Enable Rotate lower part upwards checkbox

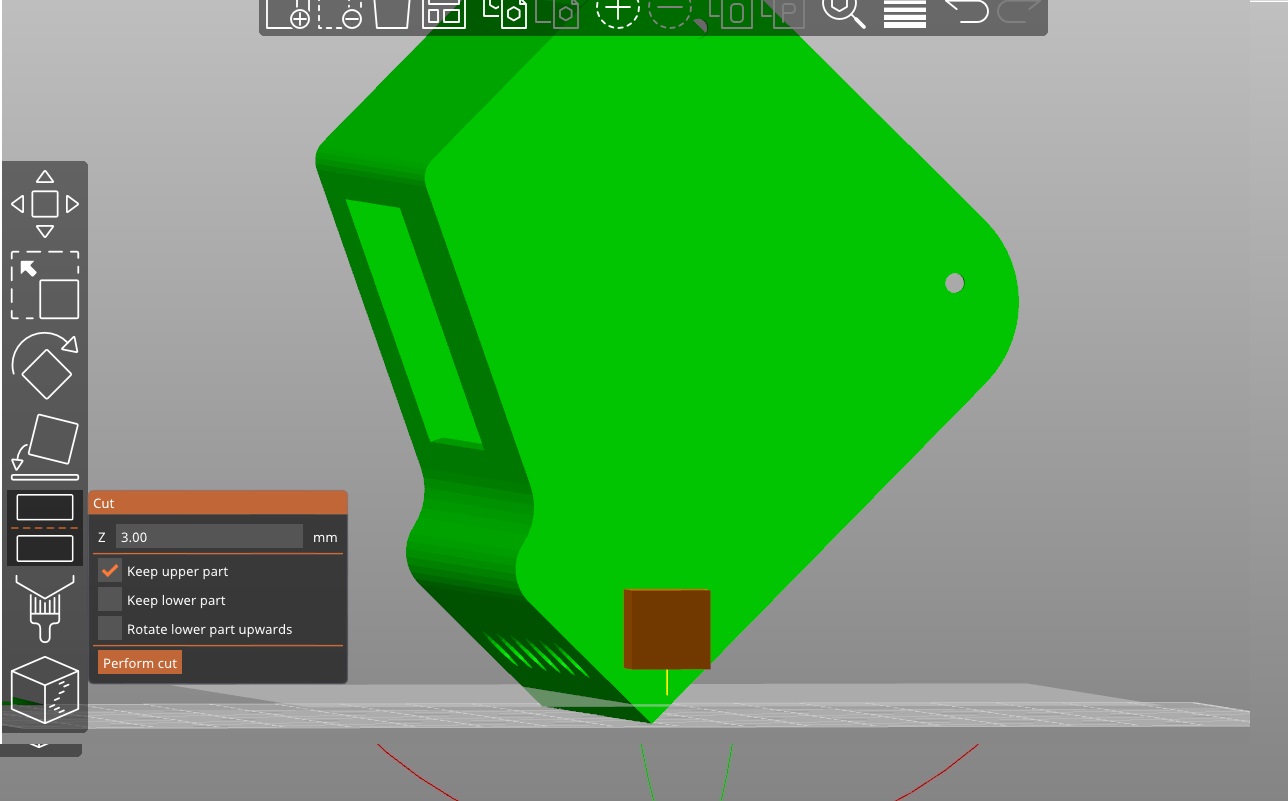[x=110, y=629]
